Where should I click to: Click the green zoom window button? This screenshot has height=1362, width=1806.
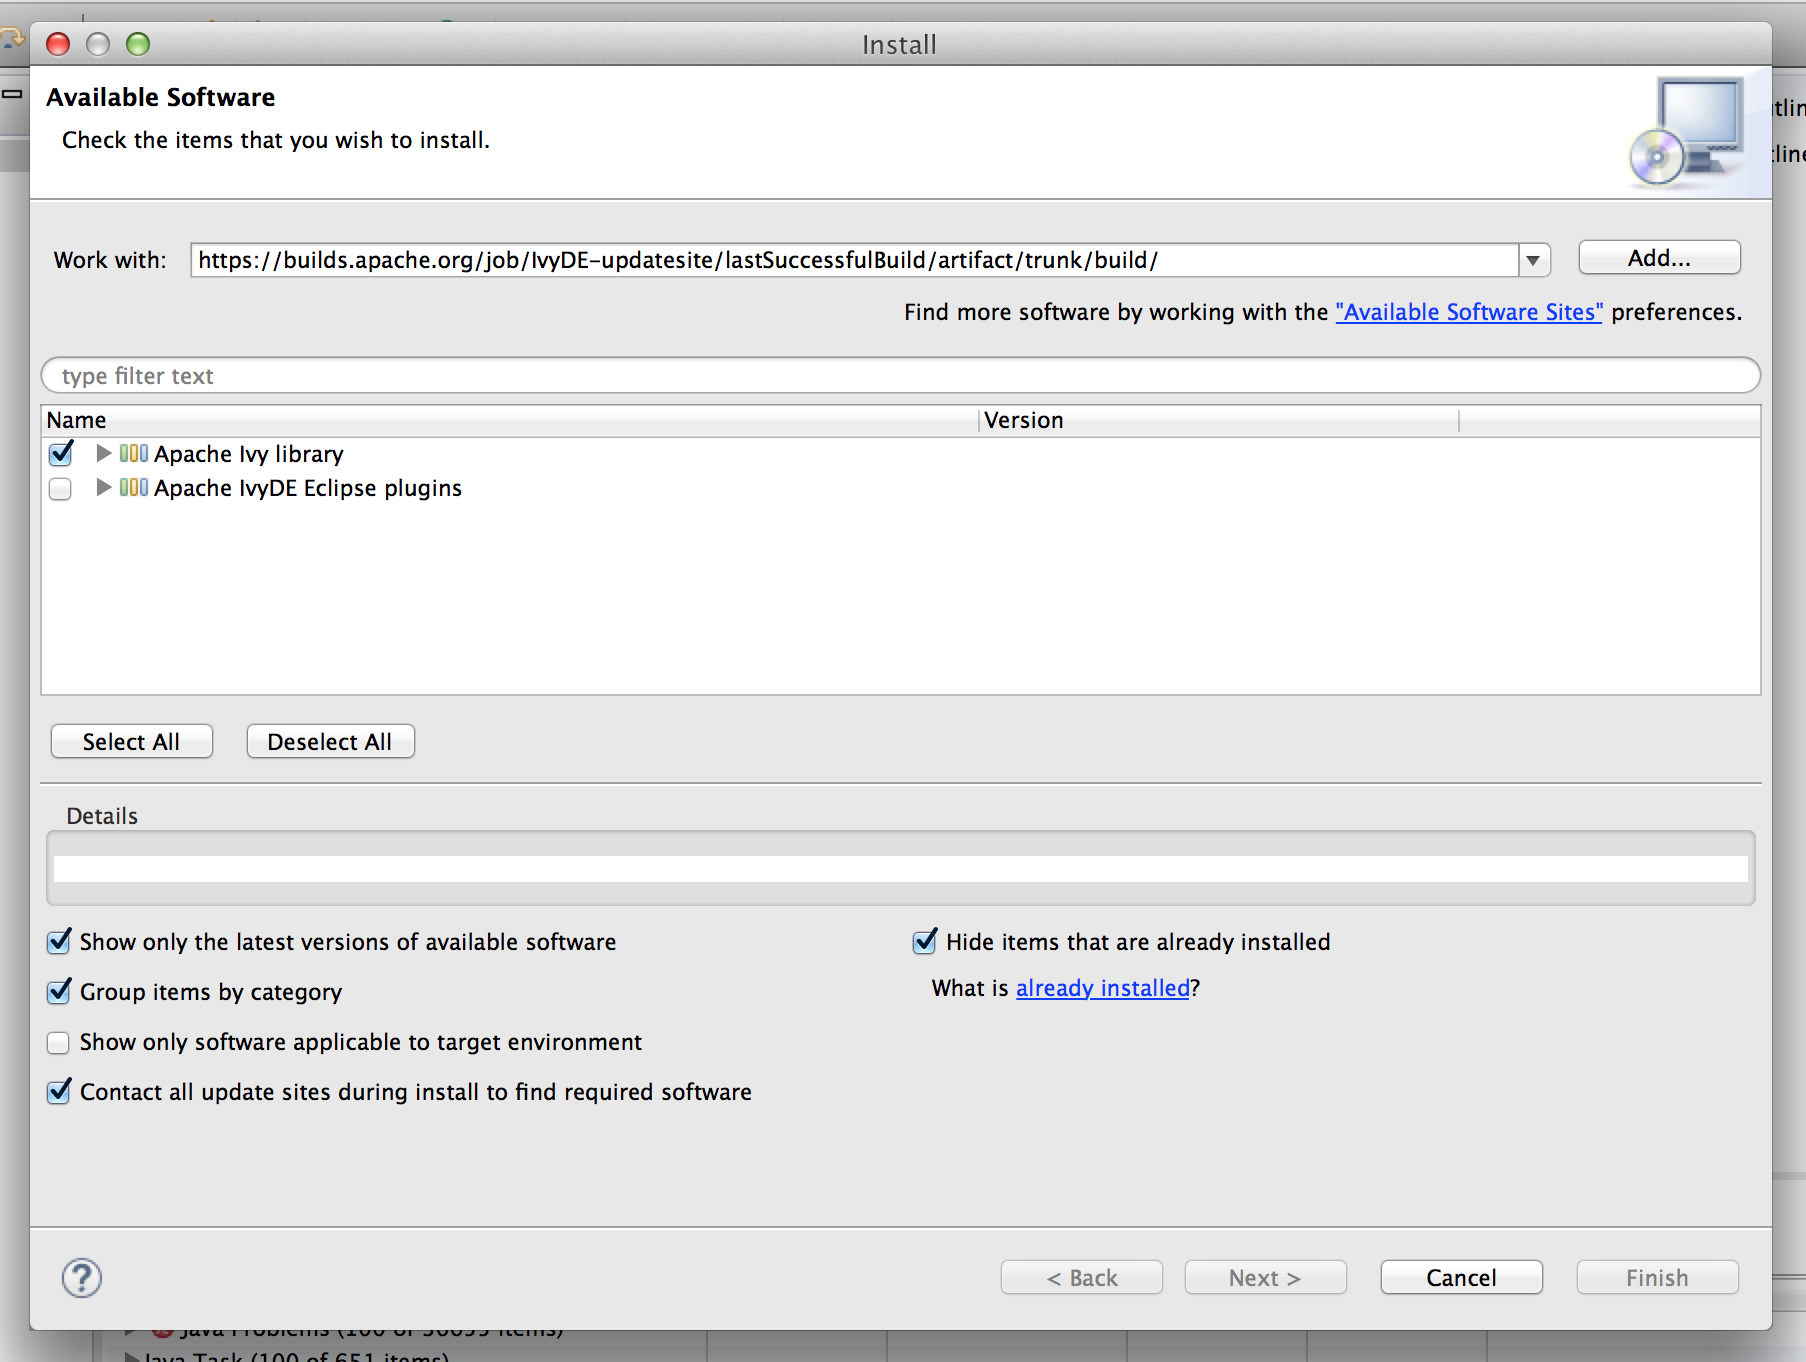coord(138,44)
